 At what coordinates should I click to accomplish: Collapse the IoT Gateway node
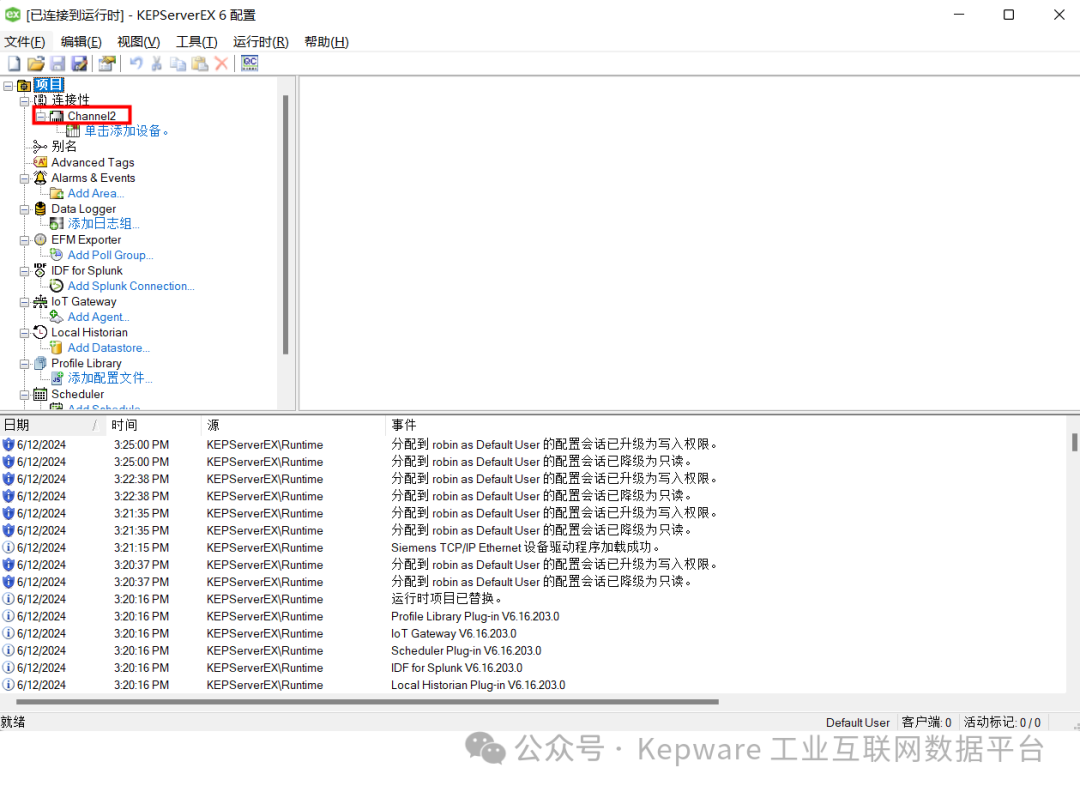coord(24,302)
